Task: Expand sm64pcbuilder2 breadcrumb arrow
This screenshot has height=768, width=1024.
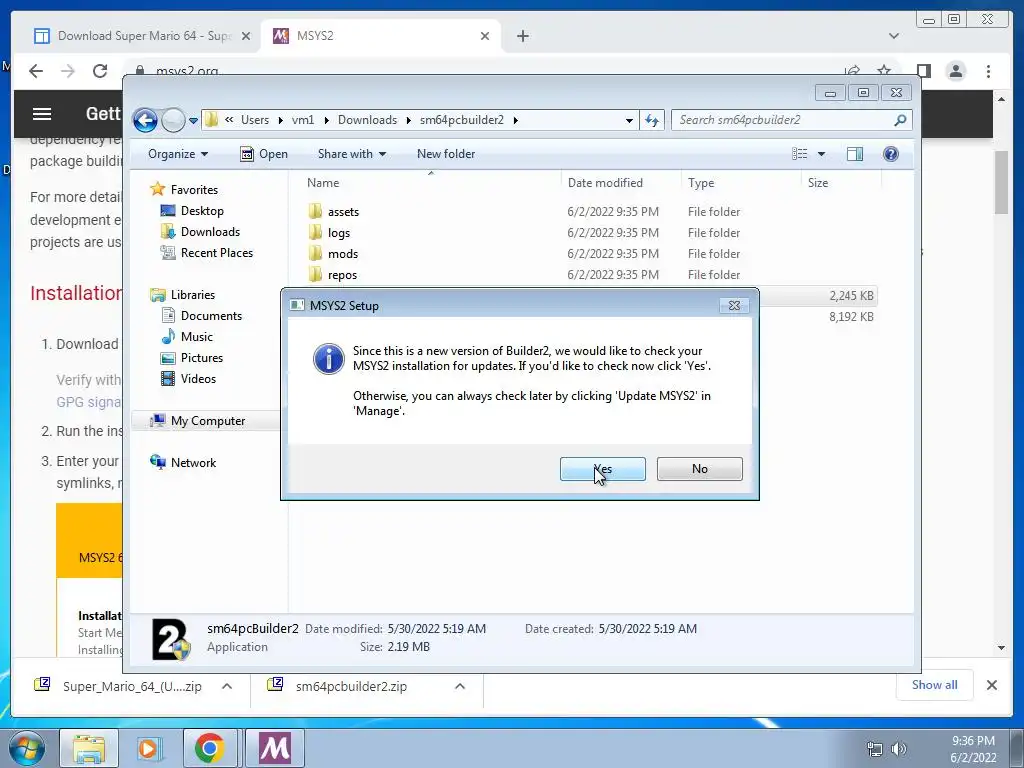Action: pos(516,120)
